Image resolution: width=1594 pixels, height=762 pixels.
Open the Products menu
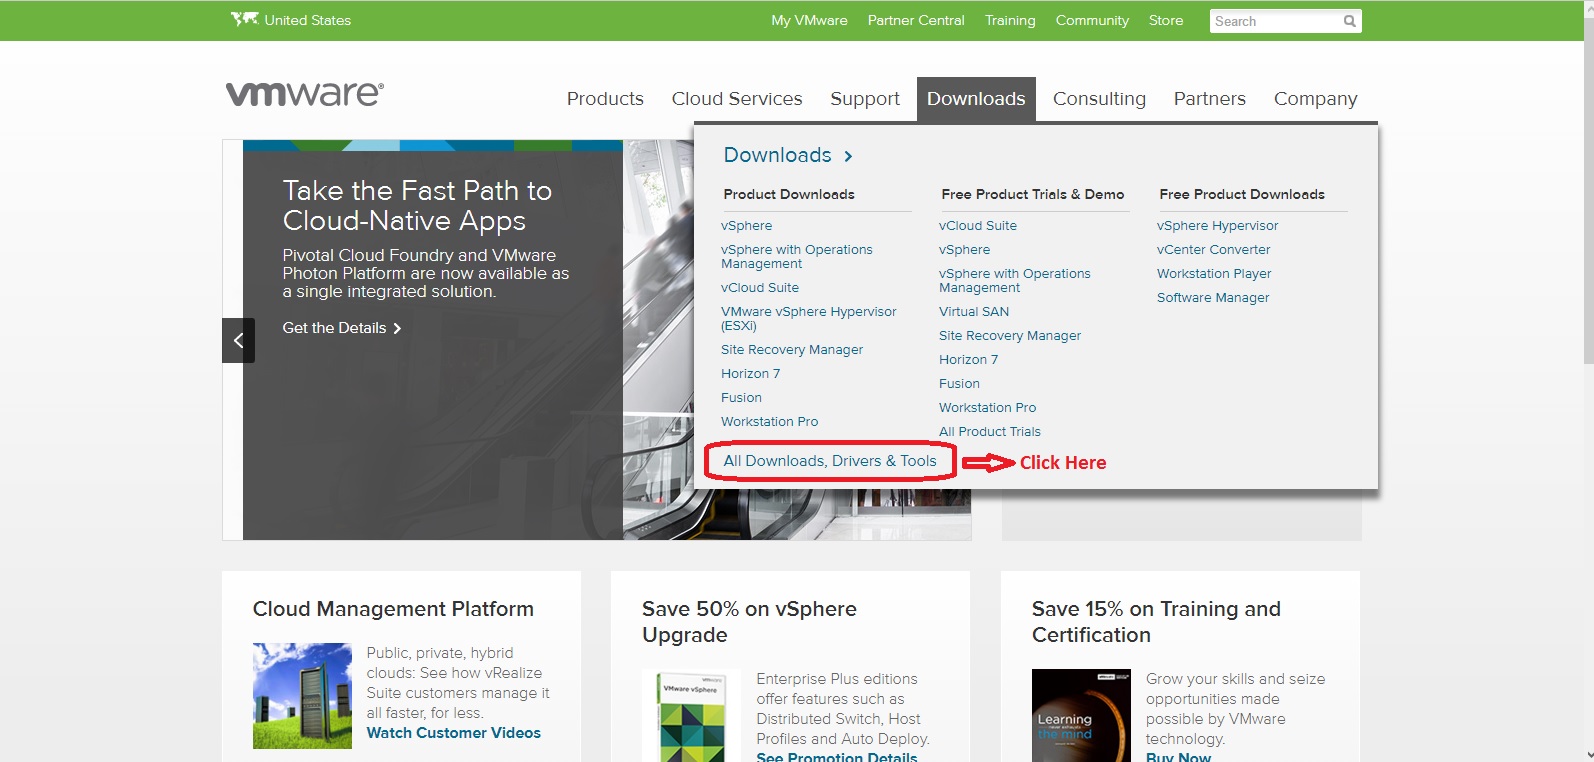pyautogui.click(x=605, y=99)
